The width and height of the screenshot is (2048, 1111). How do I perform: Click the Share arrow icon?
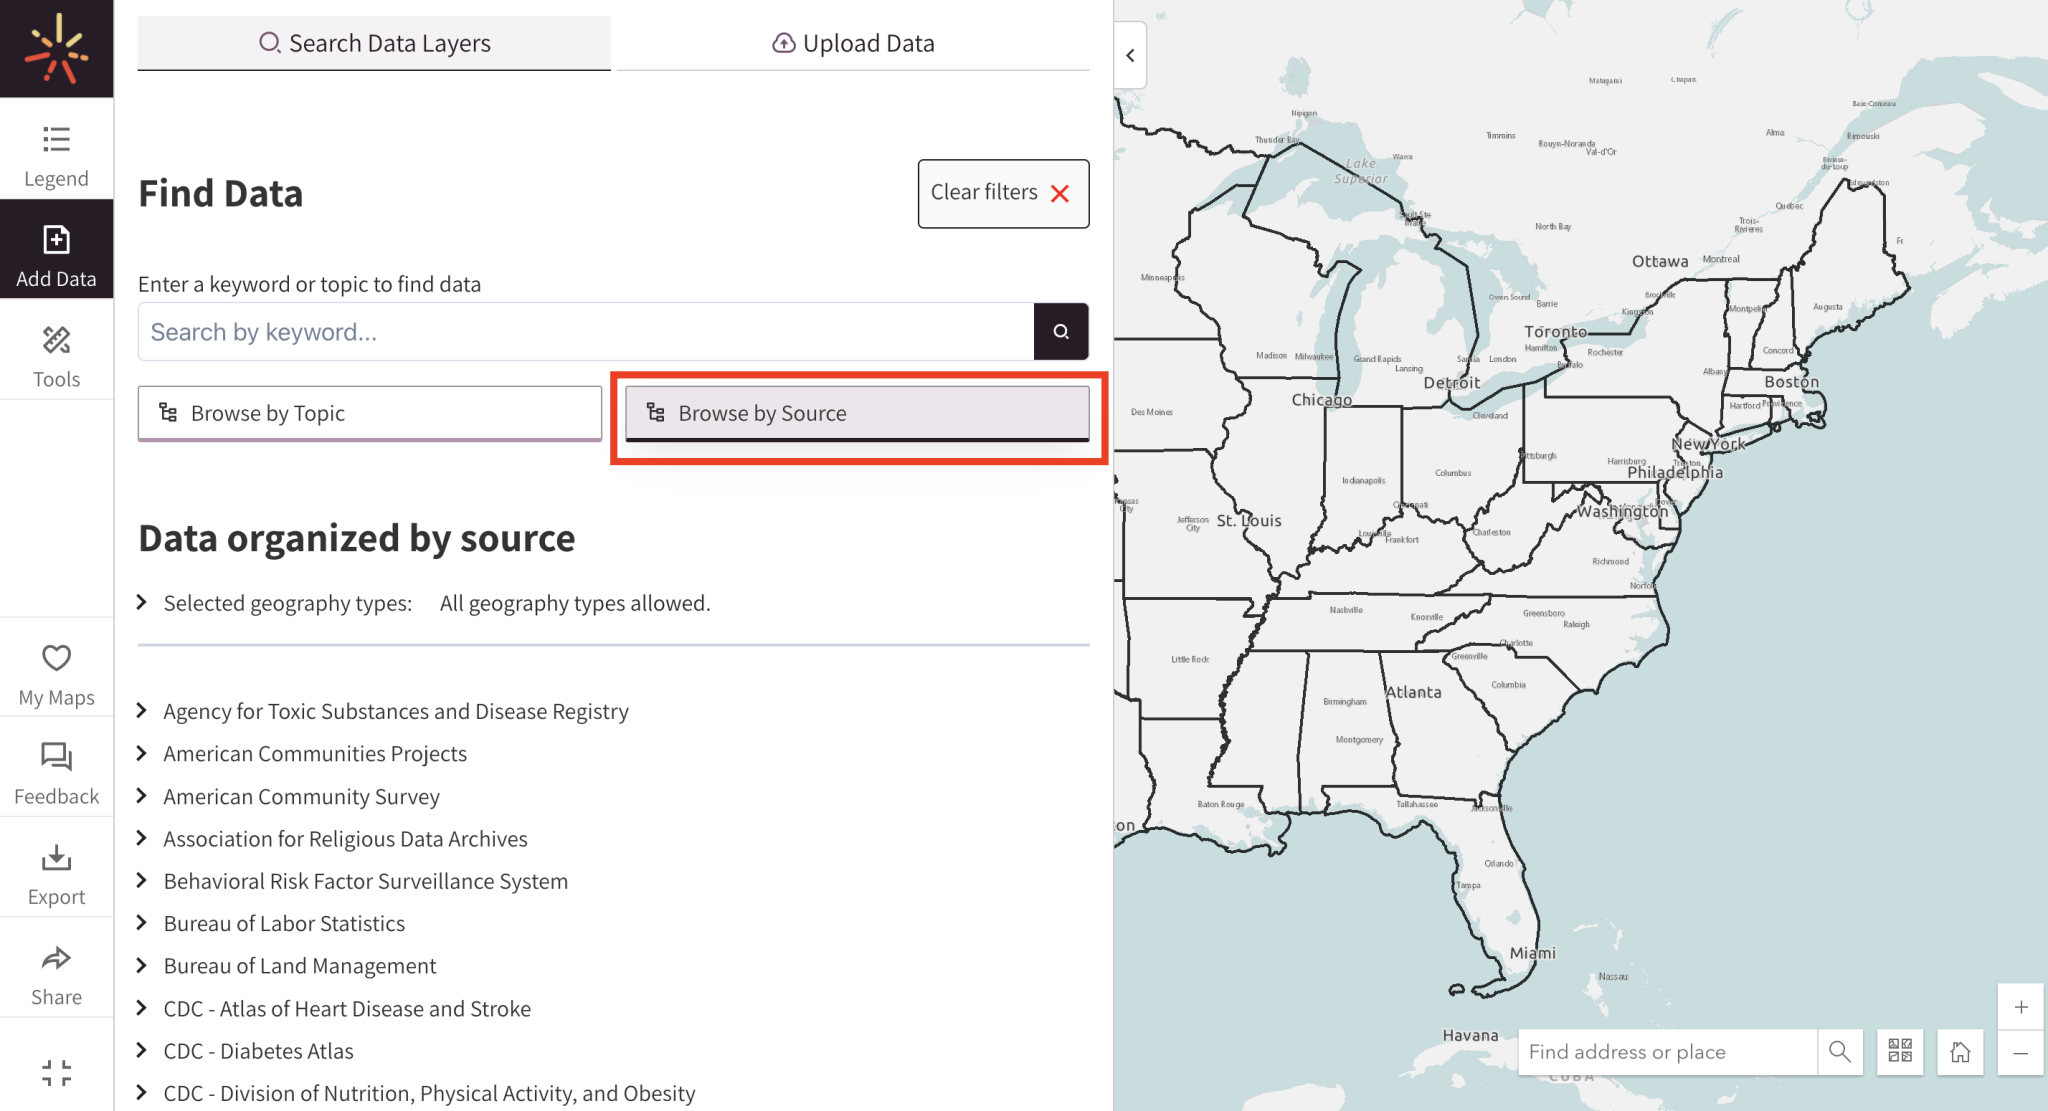coord(56,958)
